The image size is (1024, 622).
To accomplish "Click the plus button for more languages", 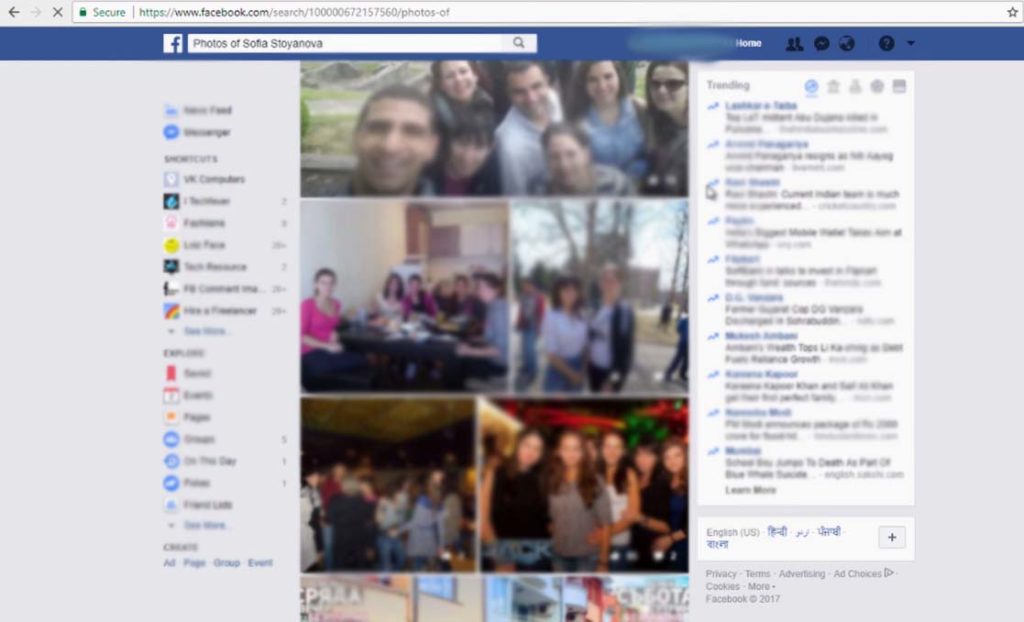I will pyautogui.click(x=892, y=538).
